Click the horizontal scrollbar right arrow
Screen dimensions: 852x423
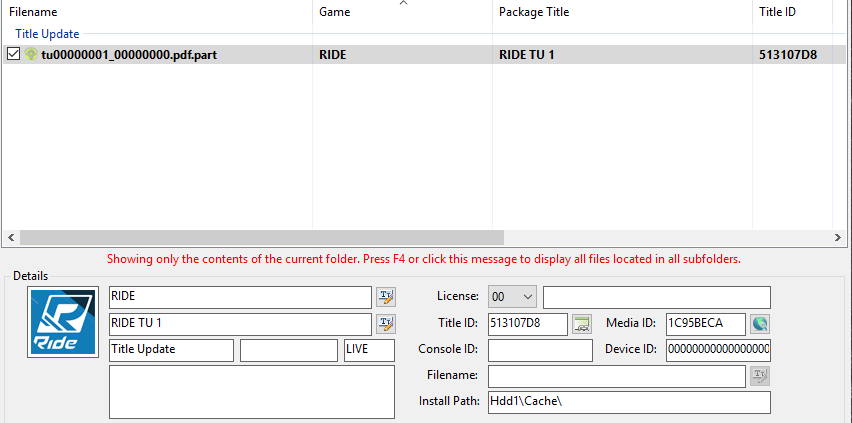pos(839,238)
